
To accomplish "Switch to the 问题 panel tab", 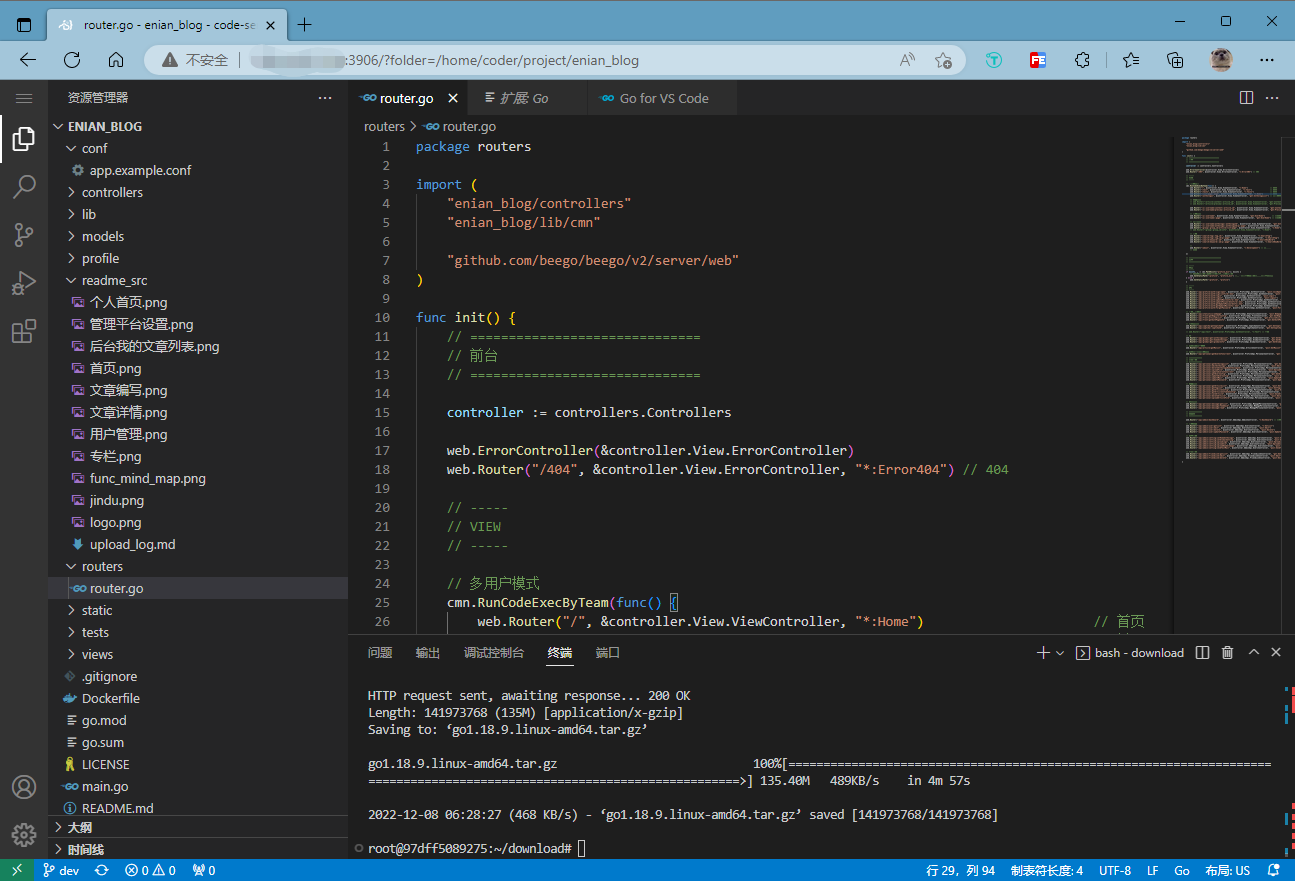I will click(x=379, y=652).
